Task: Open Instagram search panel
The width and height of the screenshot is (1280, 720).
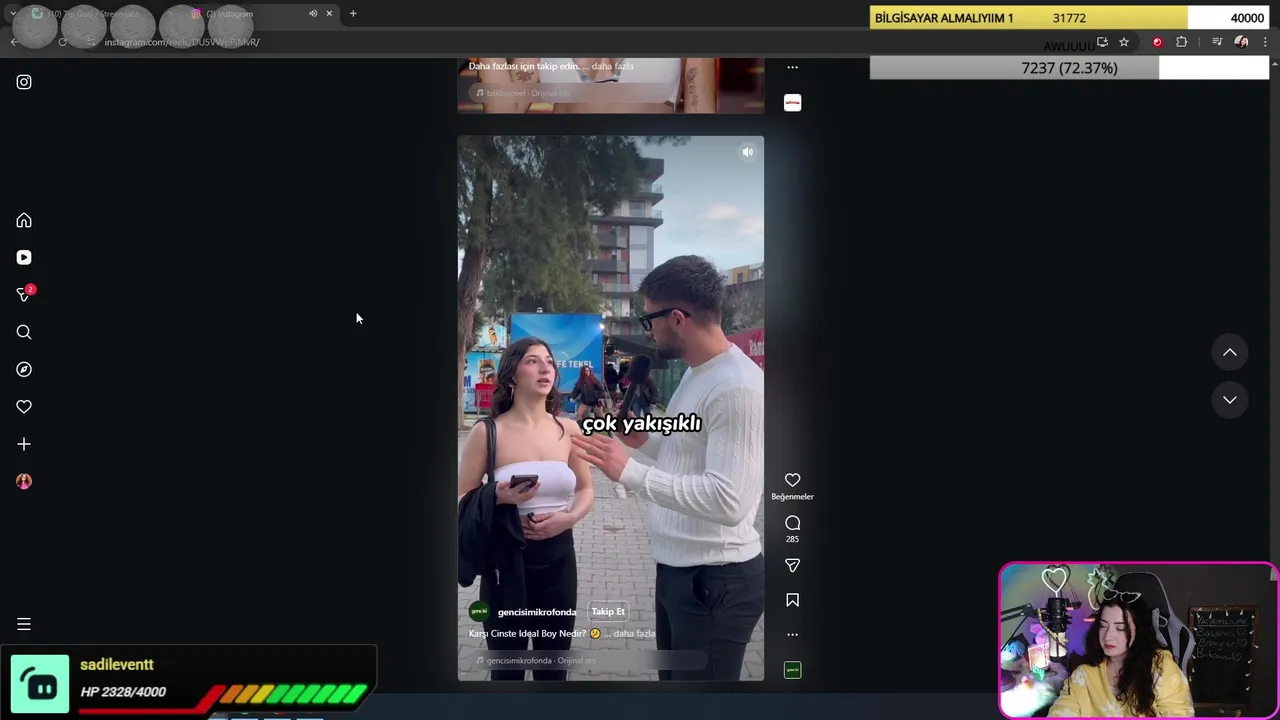Action: (x=24, y=332)
